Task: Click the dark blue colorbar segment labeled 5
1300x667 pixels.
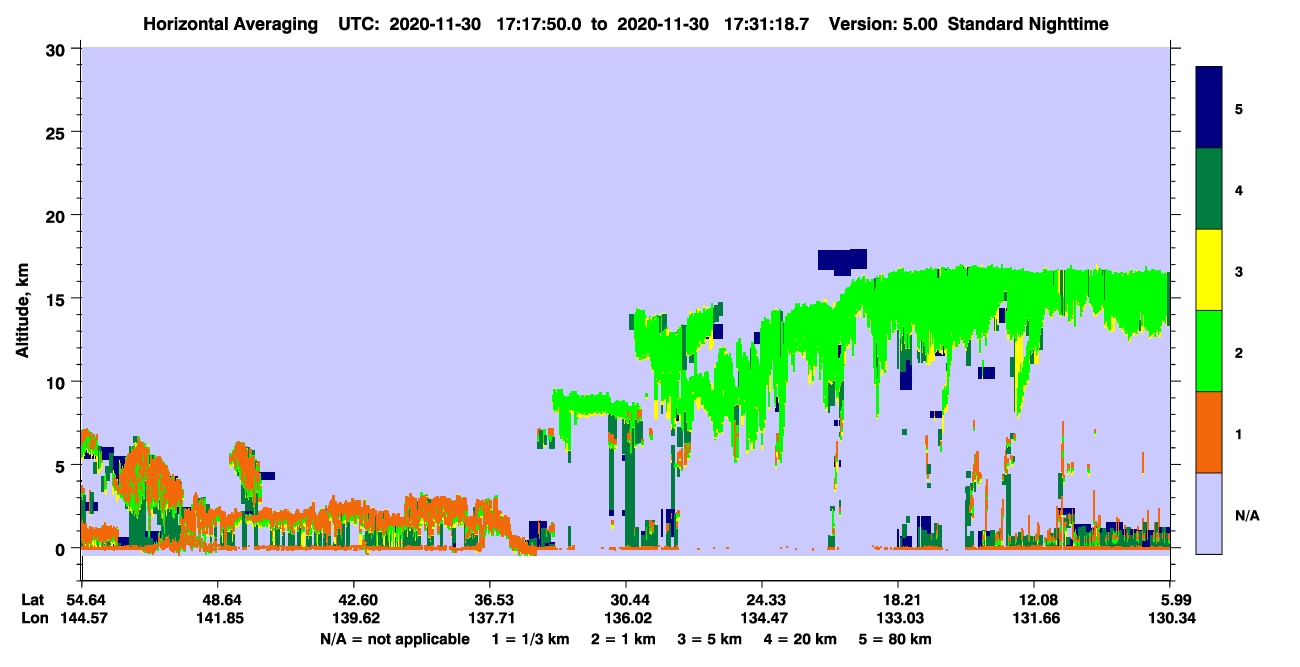Action: click(x=1209, y=107)
